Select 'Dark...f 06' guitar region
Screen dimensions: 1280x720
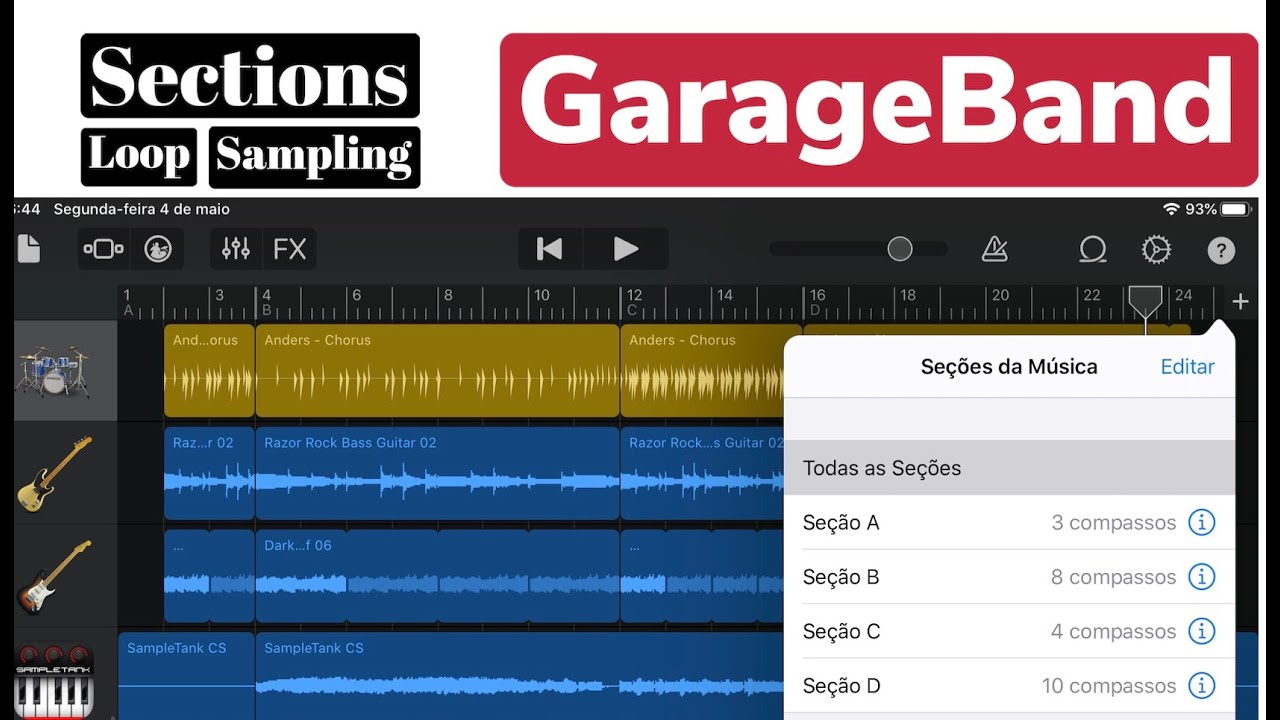coord(437,576)
